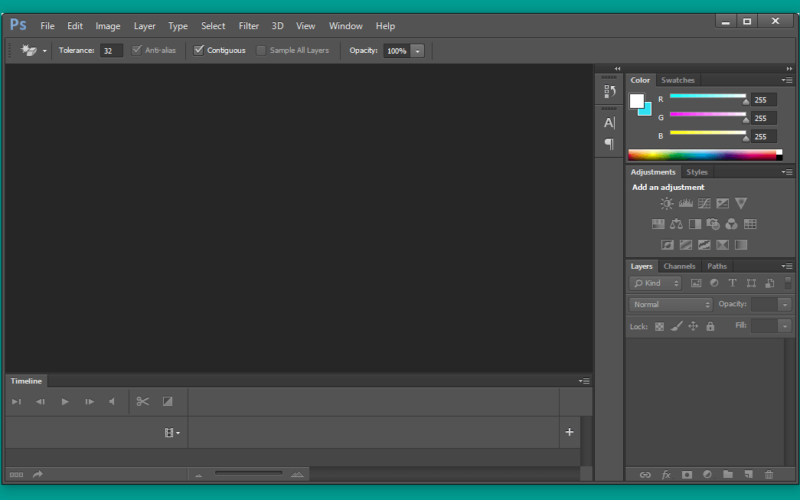The image size is (800, 500).
Task: Click the fx layer style icon
Action: coord(666,474)
